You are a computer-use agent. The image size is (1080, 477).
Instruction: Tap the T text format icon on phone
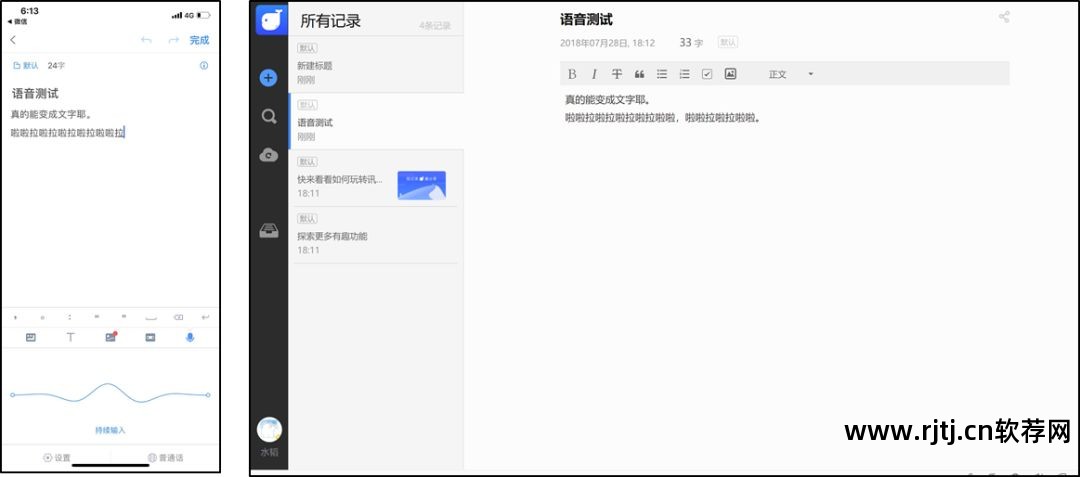70,337
